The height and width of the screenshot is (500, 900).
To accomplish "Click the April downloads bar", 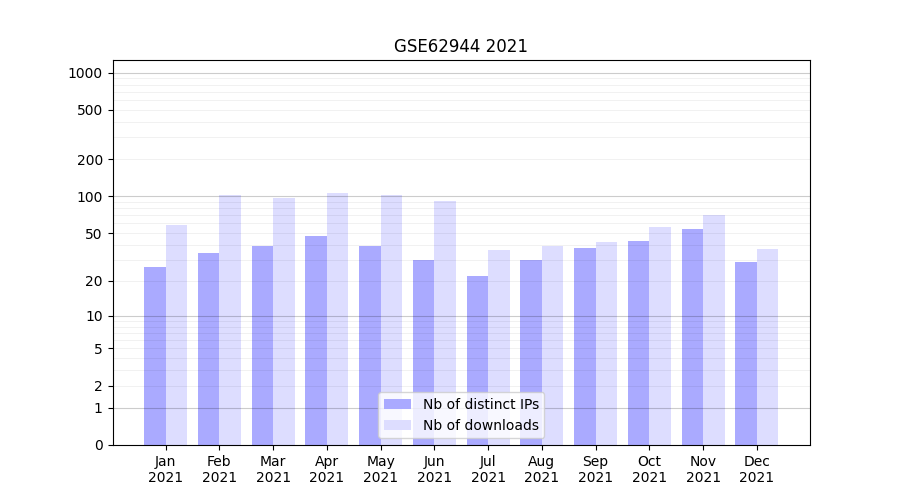I will [338, 318].
